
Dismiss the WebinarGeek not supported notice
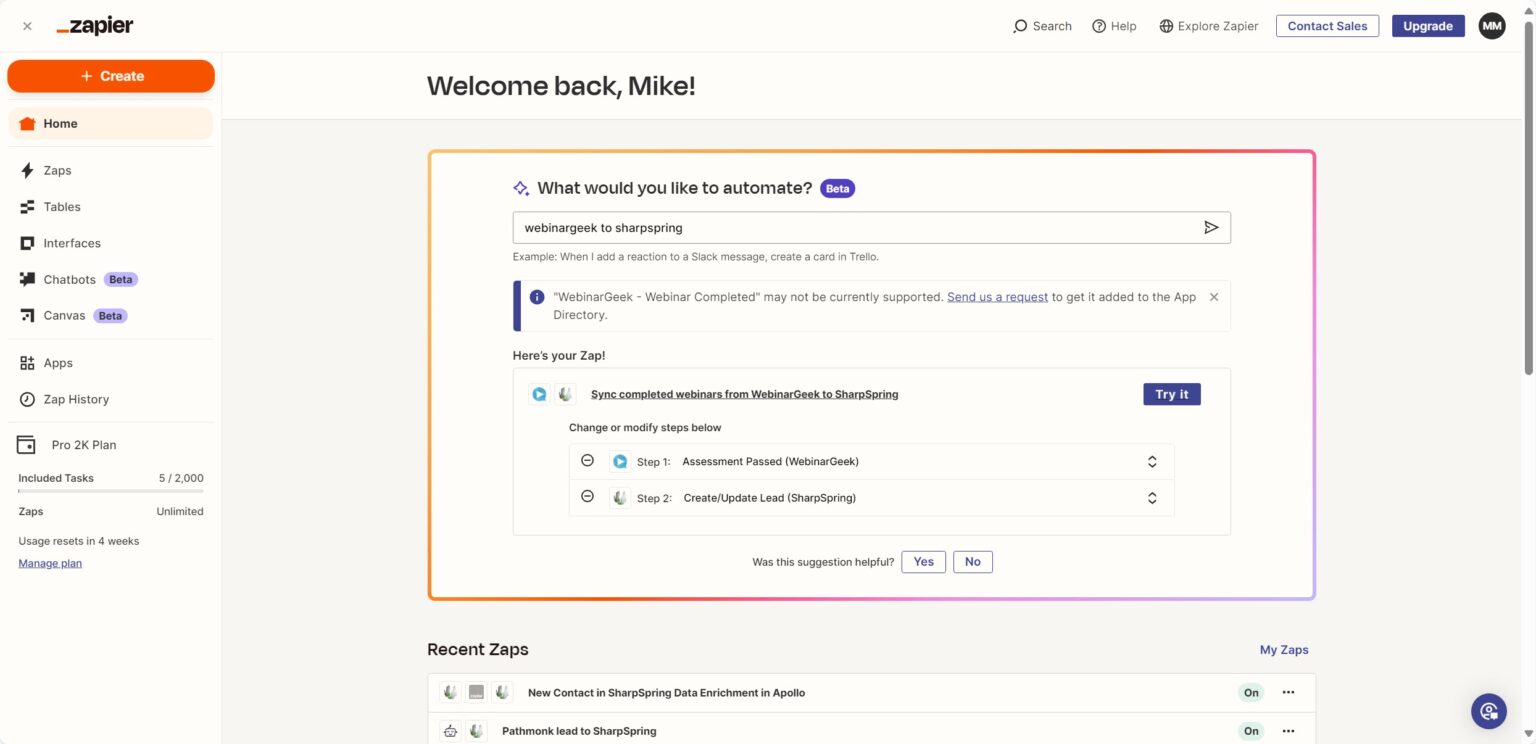click(1214, 297)
